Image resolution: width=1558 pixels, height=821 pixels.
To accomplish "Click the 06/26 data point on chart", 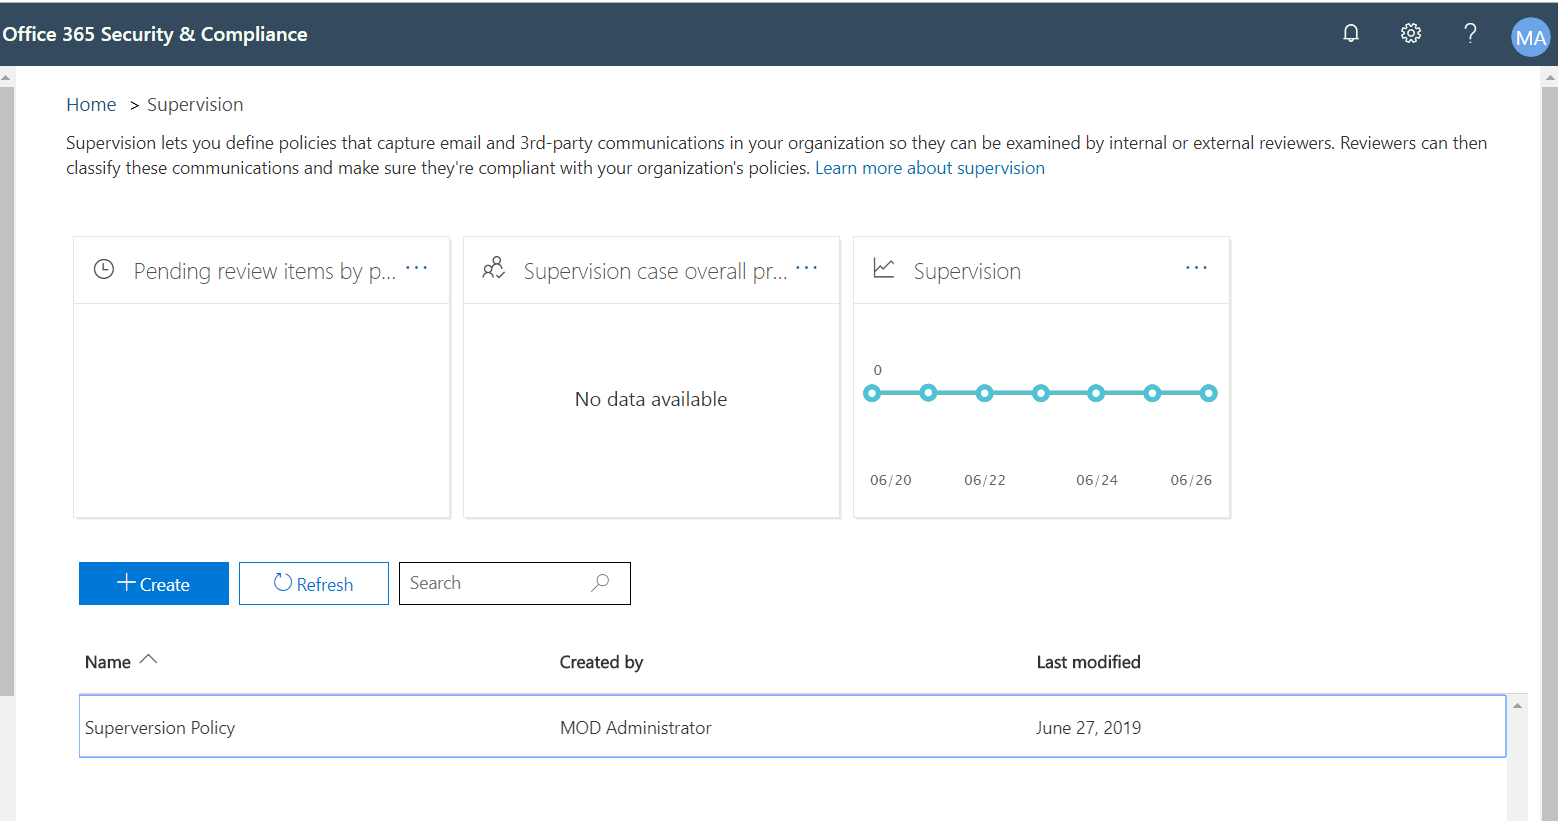I will pyautogui.click(x=1208, y=393).
